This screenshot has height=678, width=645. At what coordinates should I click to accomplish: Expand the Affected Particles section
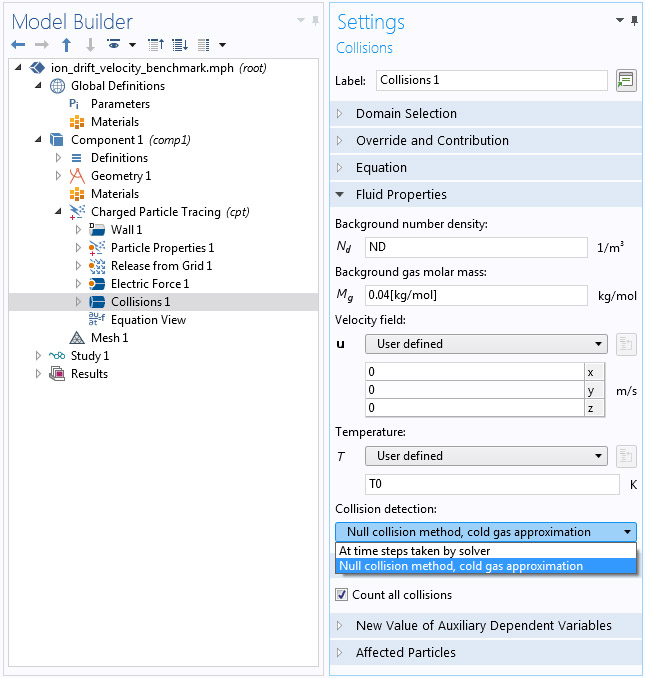point(405,653)
